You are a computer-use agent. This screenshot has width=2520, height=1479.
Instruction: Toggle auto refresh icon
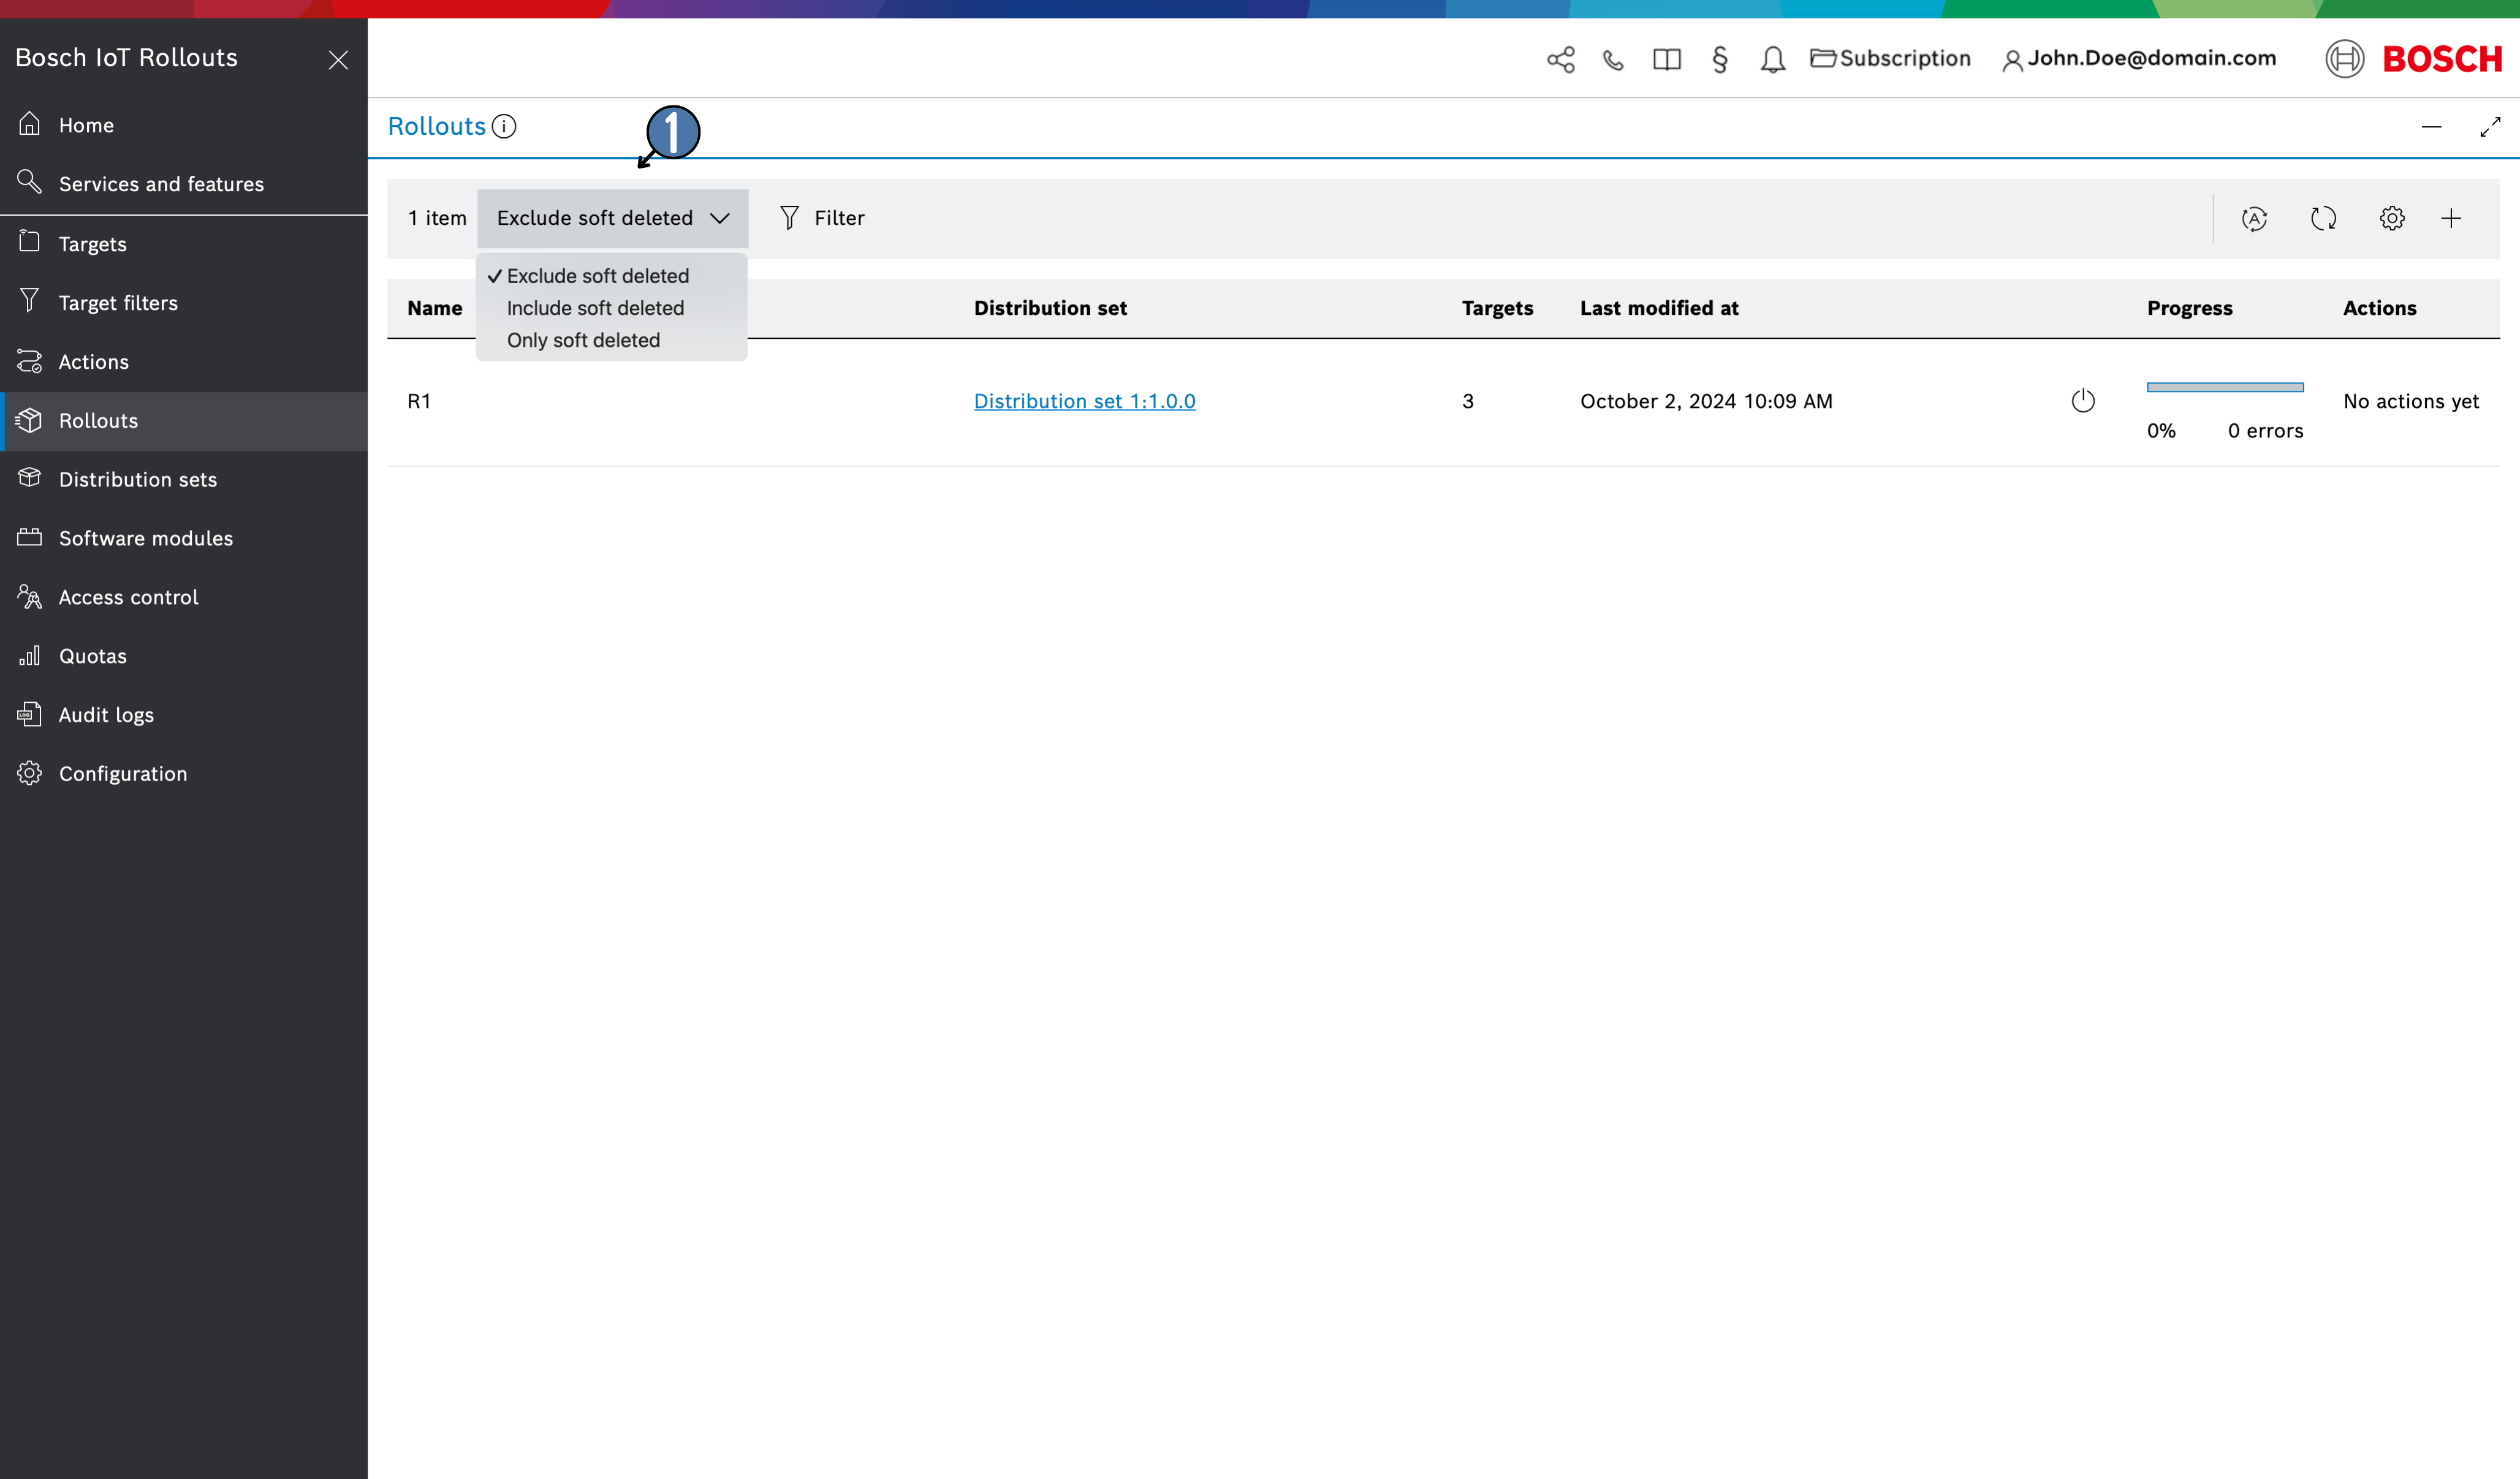click(2254, 218)
